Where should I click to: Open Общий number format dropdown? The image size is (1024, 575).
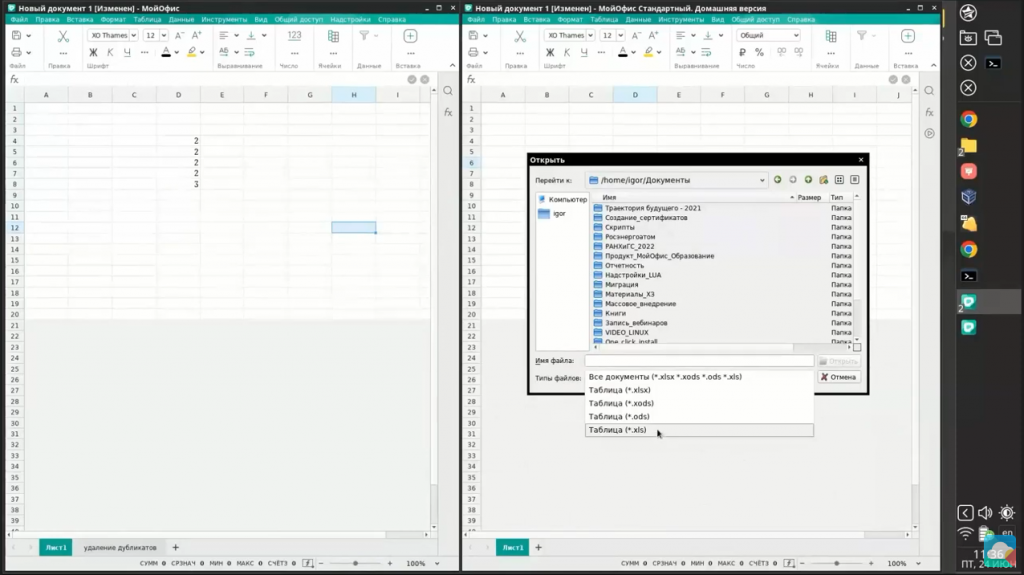768,35
